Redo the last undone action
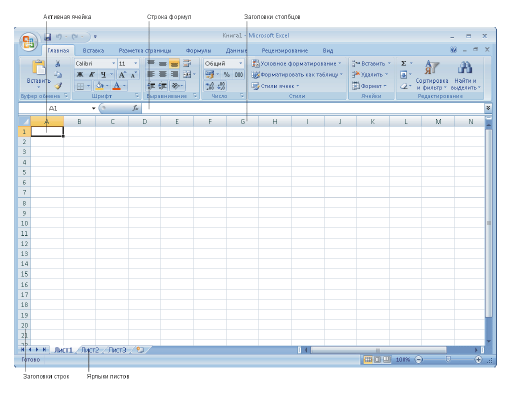The height and width of the screenshot is (399, 522). click(x=75, y=37)
